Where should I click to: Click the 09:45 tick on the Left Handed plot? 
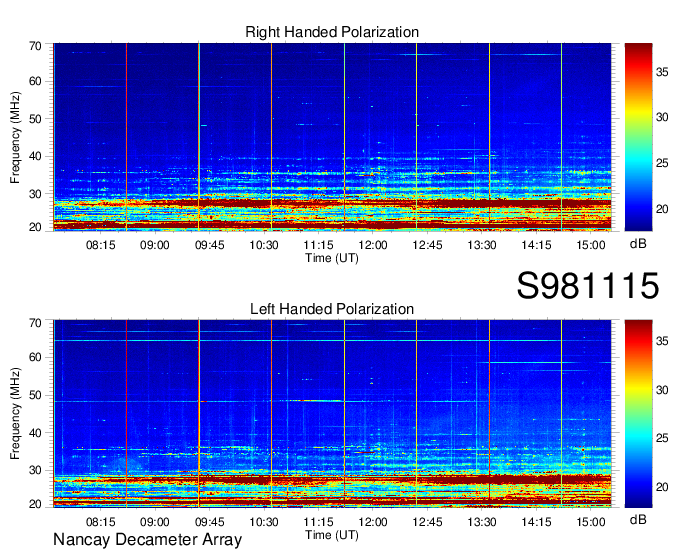209,522
